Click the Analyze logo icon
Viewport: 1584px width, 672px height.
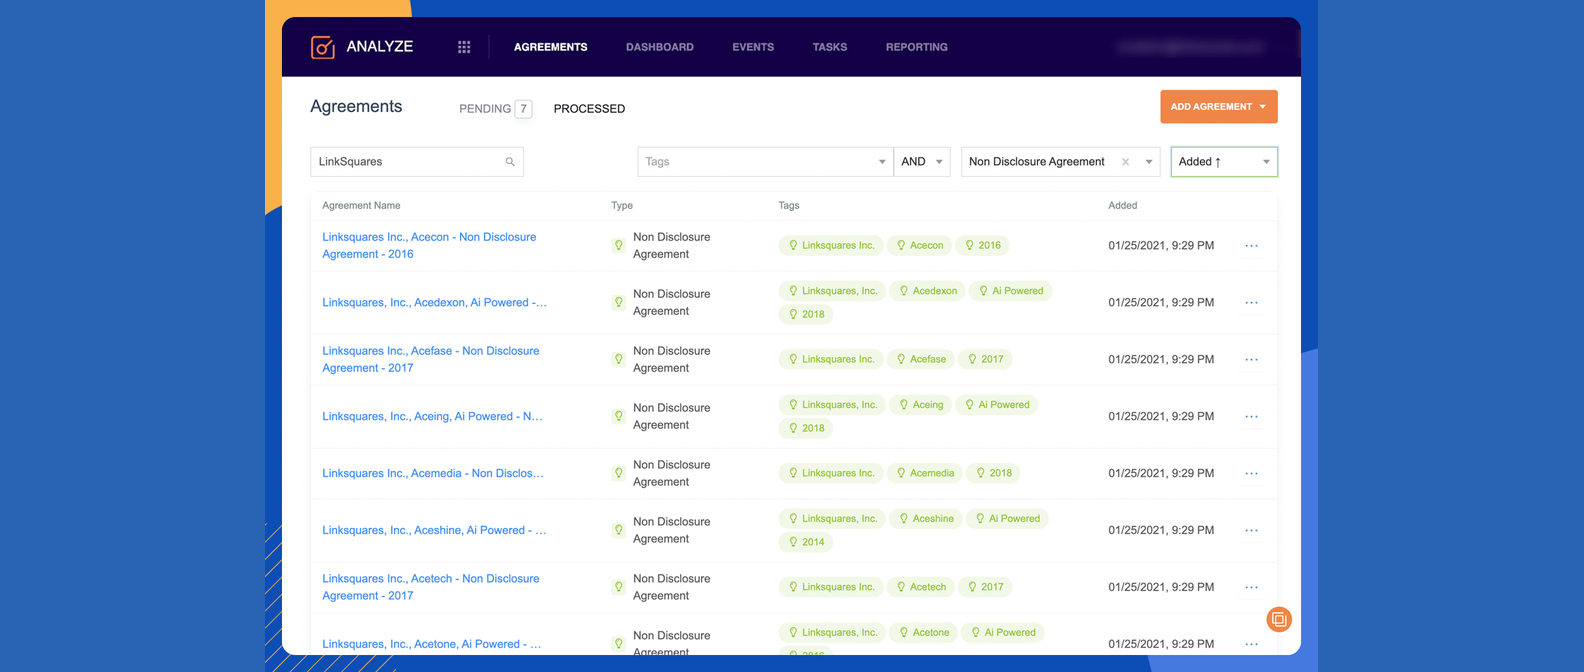coord(322,47)
